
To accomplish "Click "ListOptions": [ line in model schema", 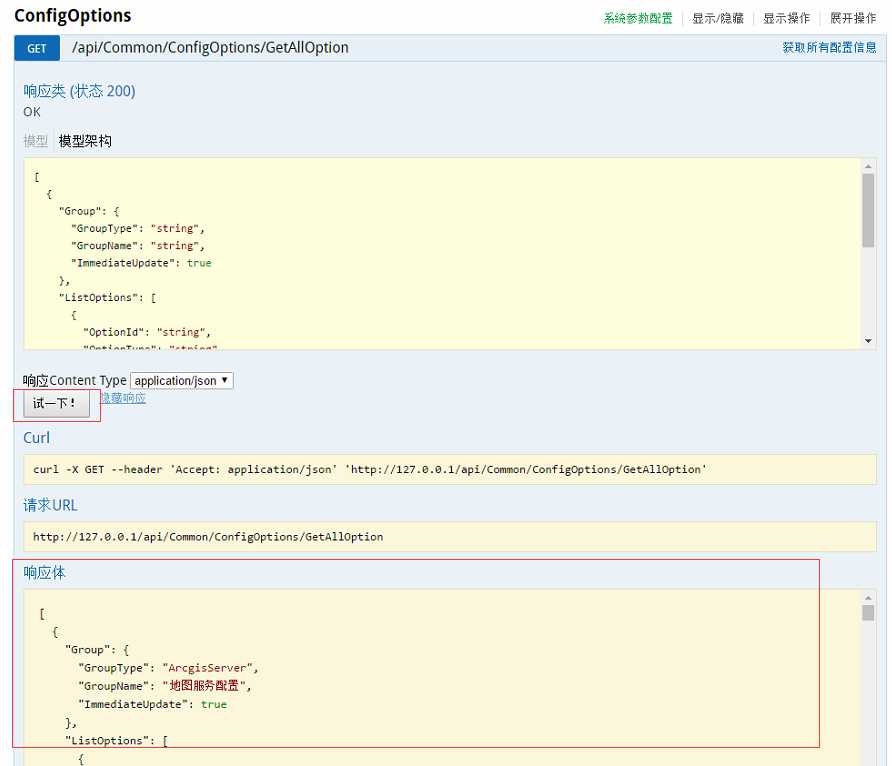I will click(x=108, y=297).
